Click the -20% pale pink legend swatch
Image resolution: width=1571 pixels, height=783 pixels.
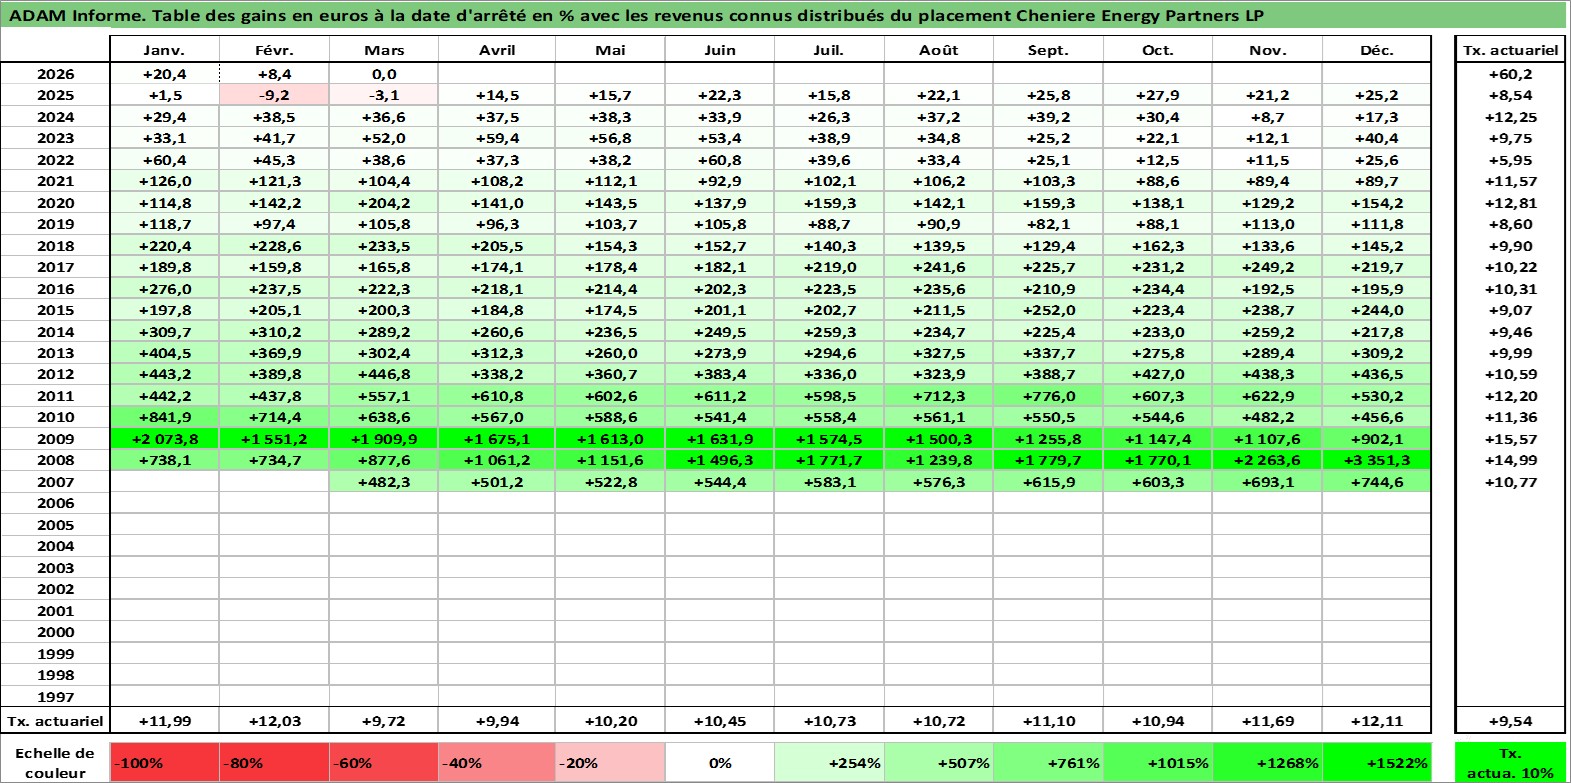[610, 762]
